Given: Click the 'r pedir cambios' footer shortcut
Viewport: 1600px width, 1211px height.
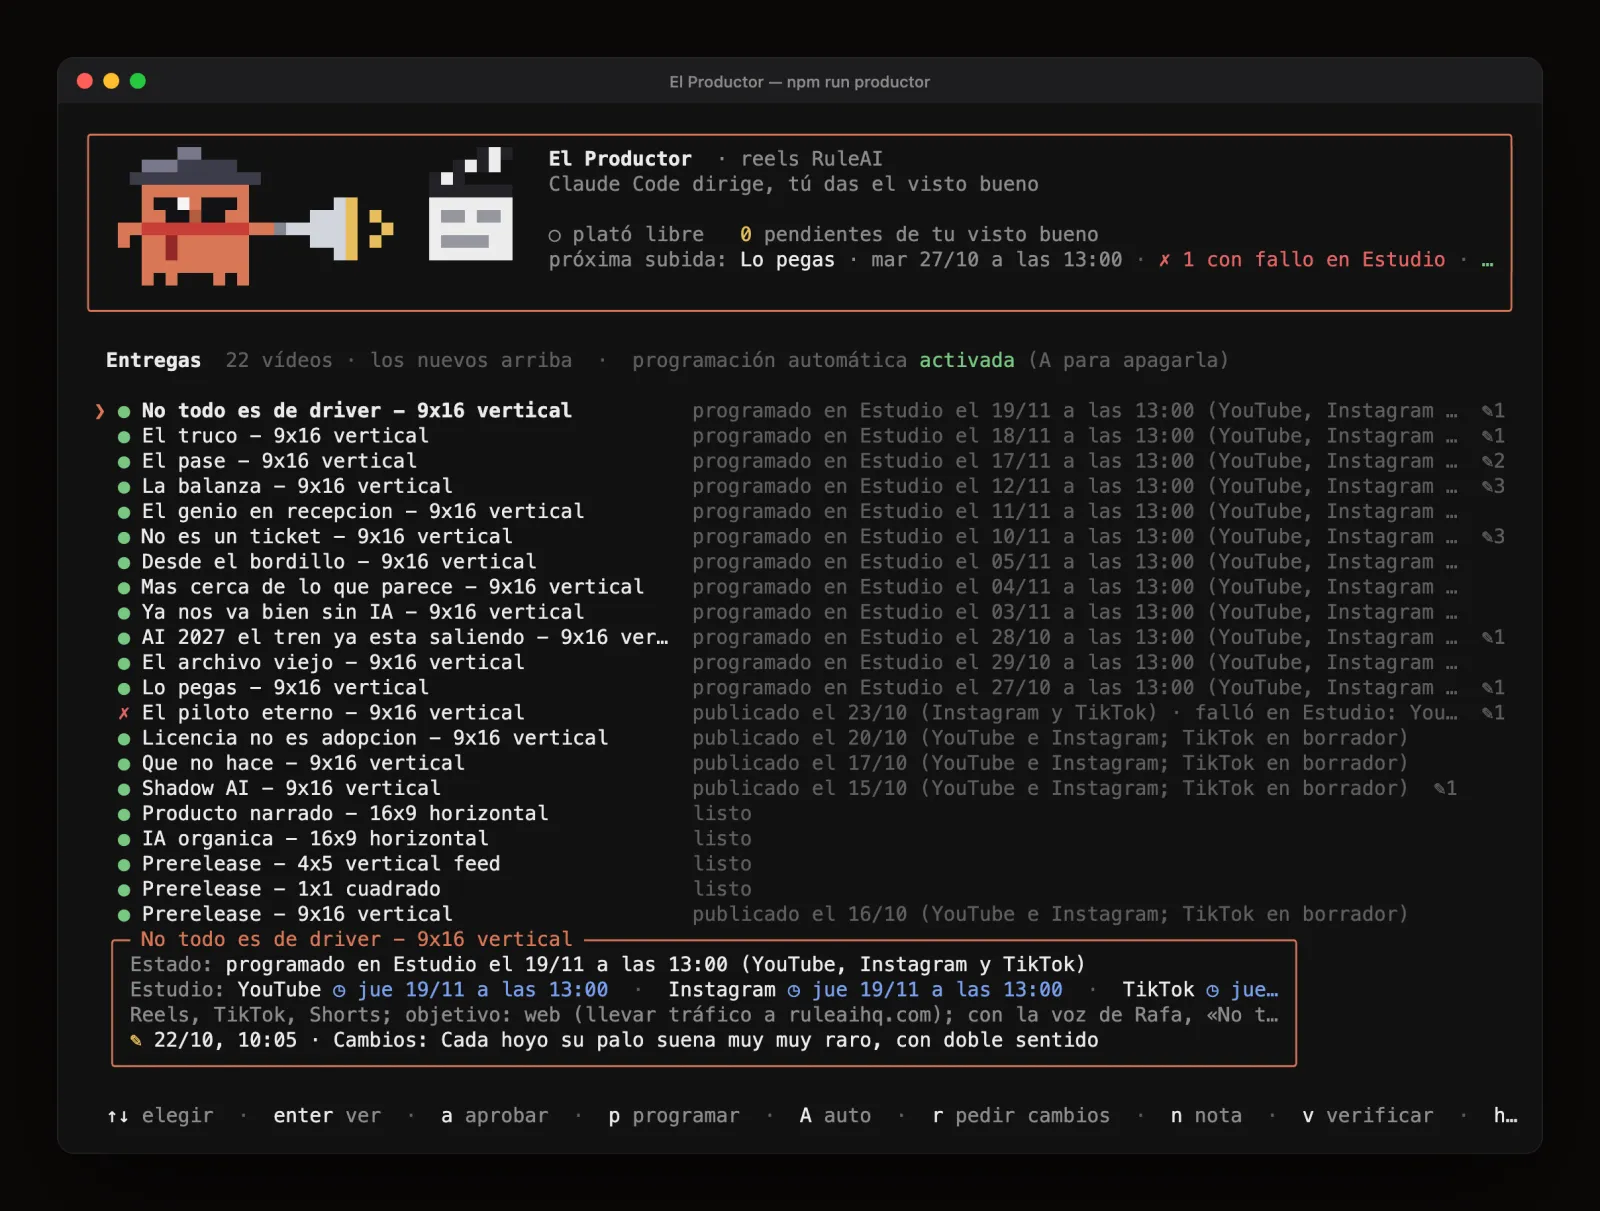Looking at the screenshot, I should [x=1021, y=1115].
